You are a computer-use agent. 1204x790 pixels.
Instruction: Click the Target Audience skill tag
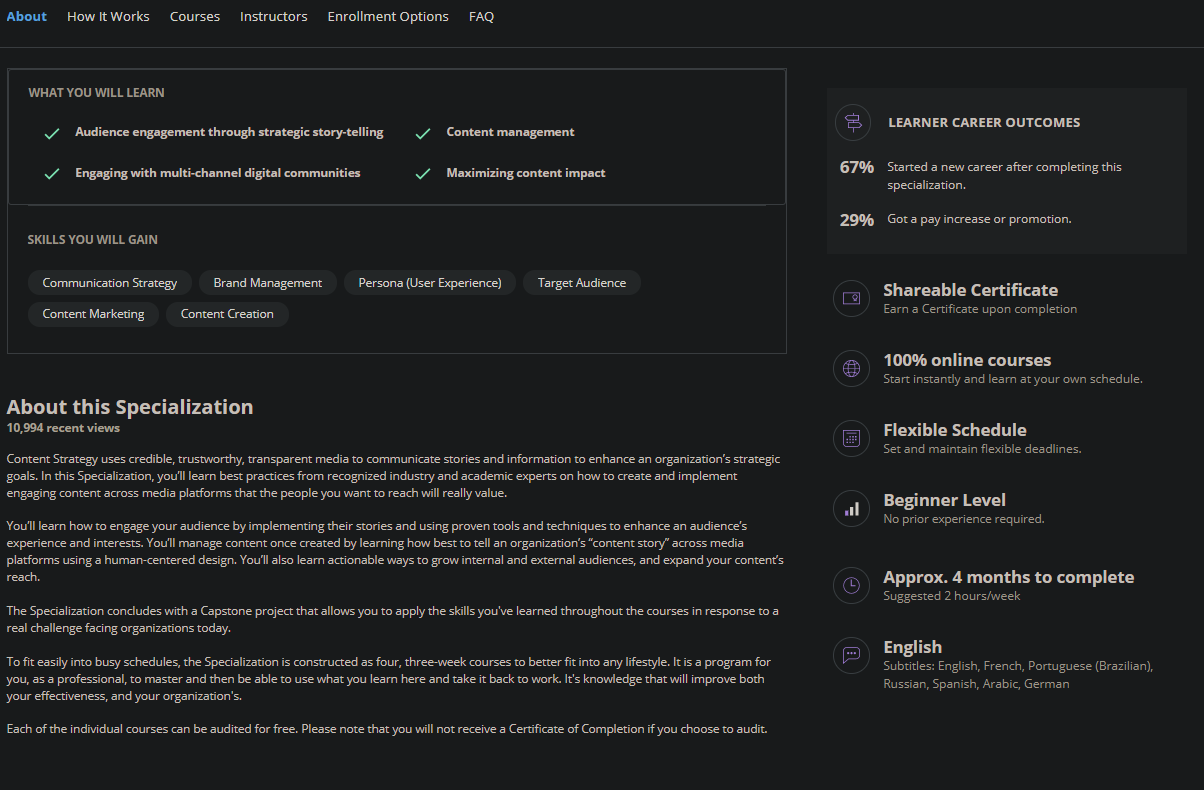click(582, 283)
